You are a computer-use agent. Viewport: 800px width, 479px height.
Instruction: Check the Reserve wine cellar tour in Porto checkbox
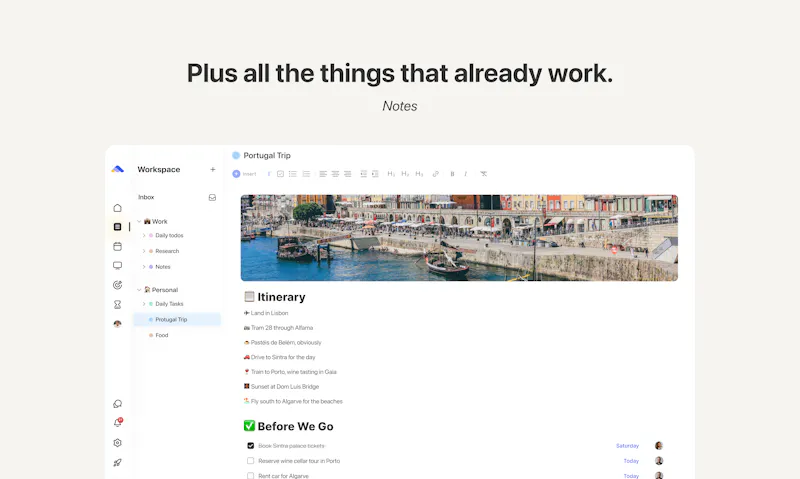[251, 461]
